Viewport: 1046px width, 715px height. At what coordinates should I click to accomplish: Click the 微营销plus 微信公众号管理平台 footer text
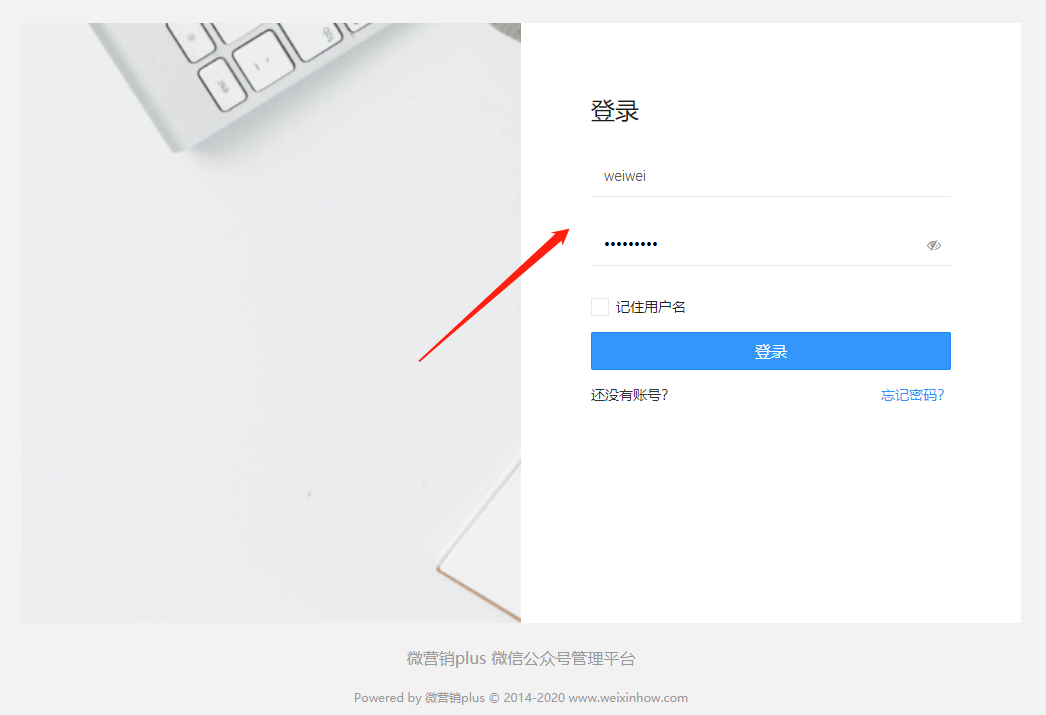[521, 659]
